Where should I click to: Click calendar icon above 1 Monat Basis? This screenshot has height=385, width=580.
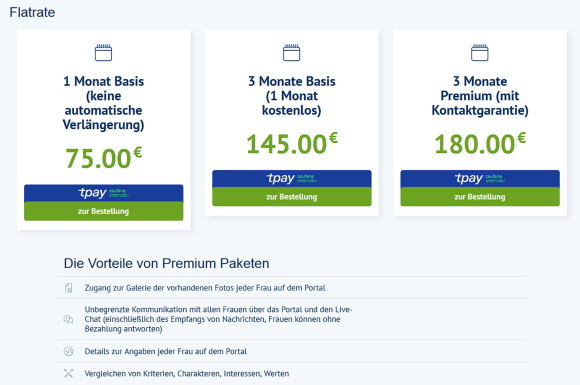pyautogui.click(x=103, y=53)
